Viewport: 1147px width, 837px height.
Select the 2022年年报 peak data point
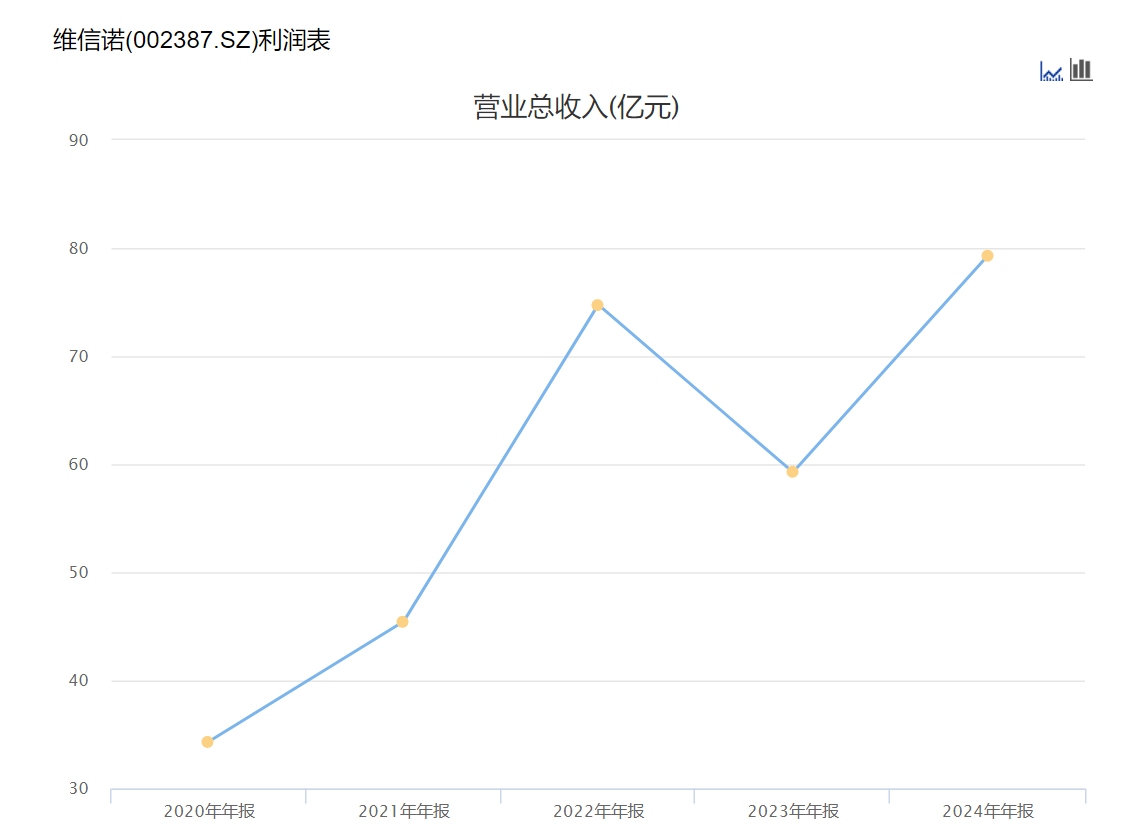[x=597, y=304]
